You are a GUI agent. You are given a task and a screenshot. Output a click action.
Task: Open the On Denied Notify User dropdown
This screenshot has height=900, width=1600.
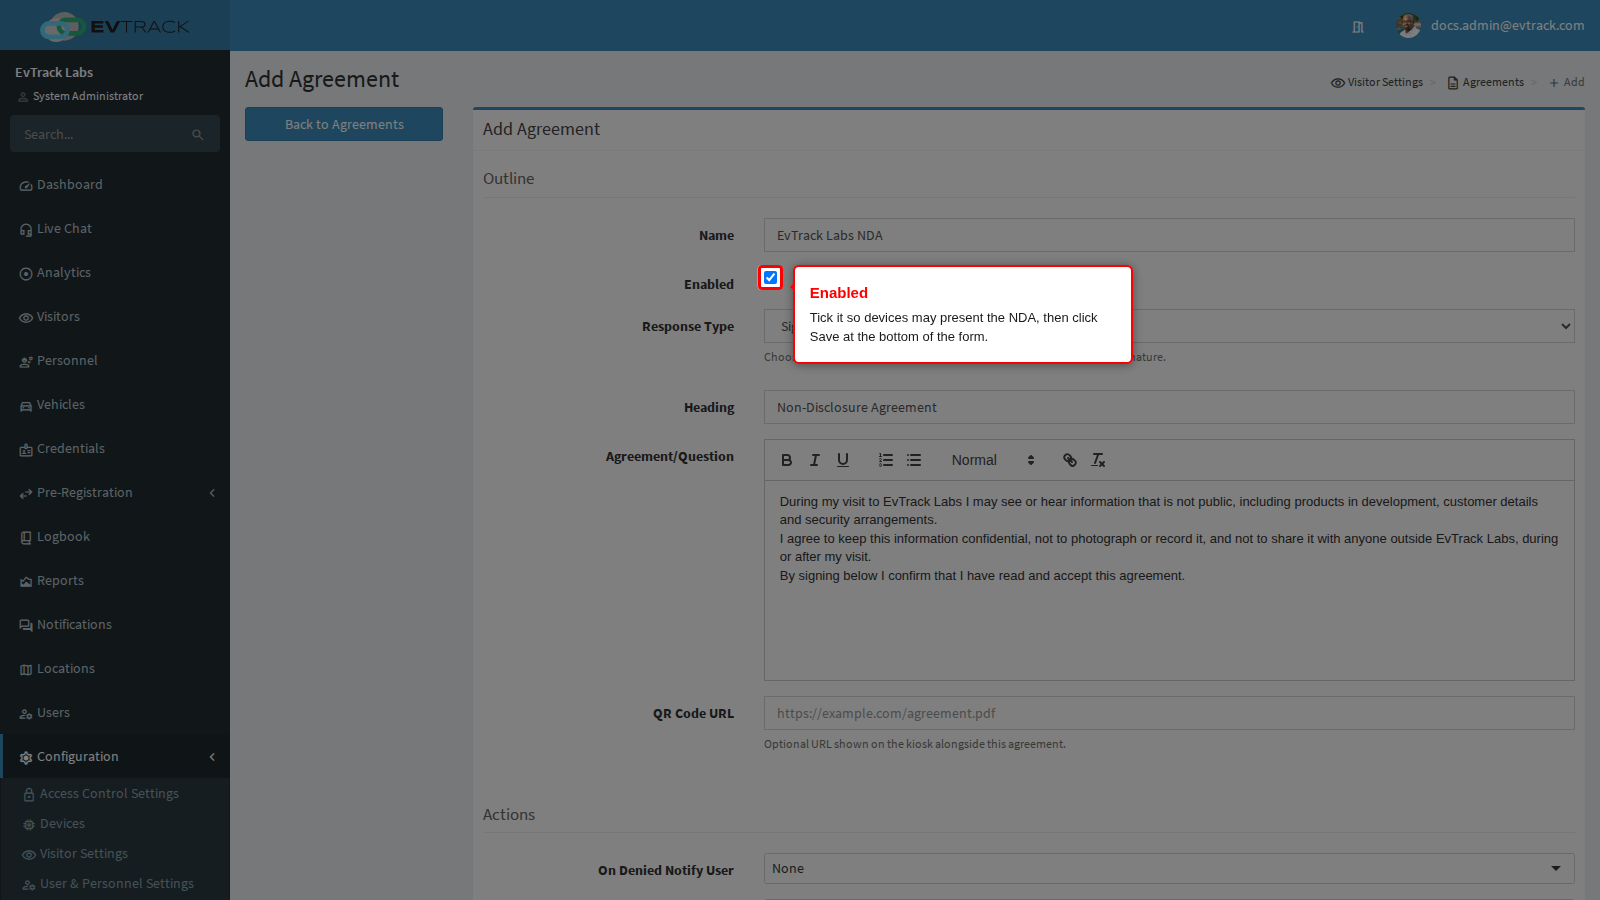1169,868
